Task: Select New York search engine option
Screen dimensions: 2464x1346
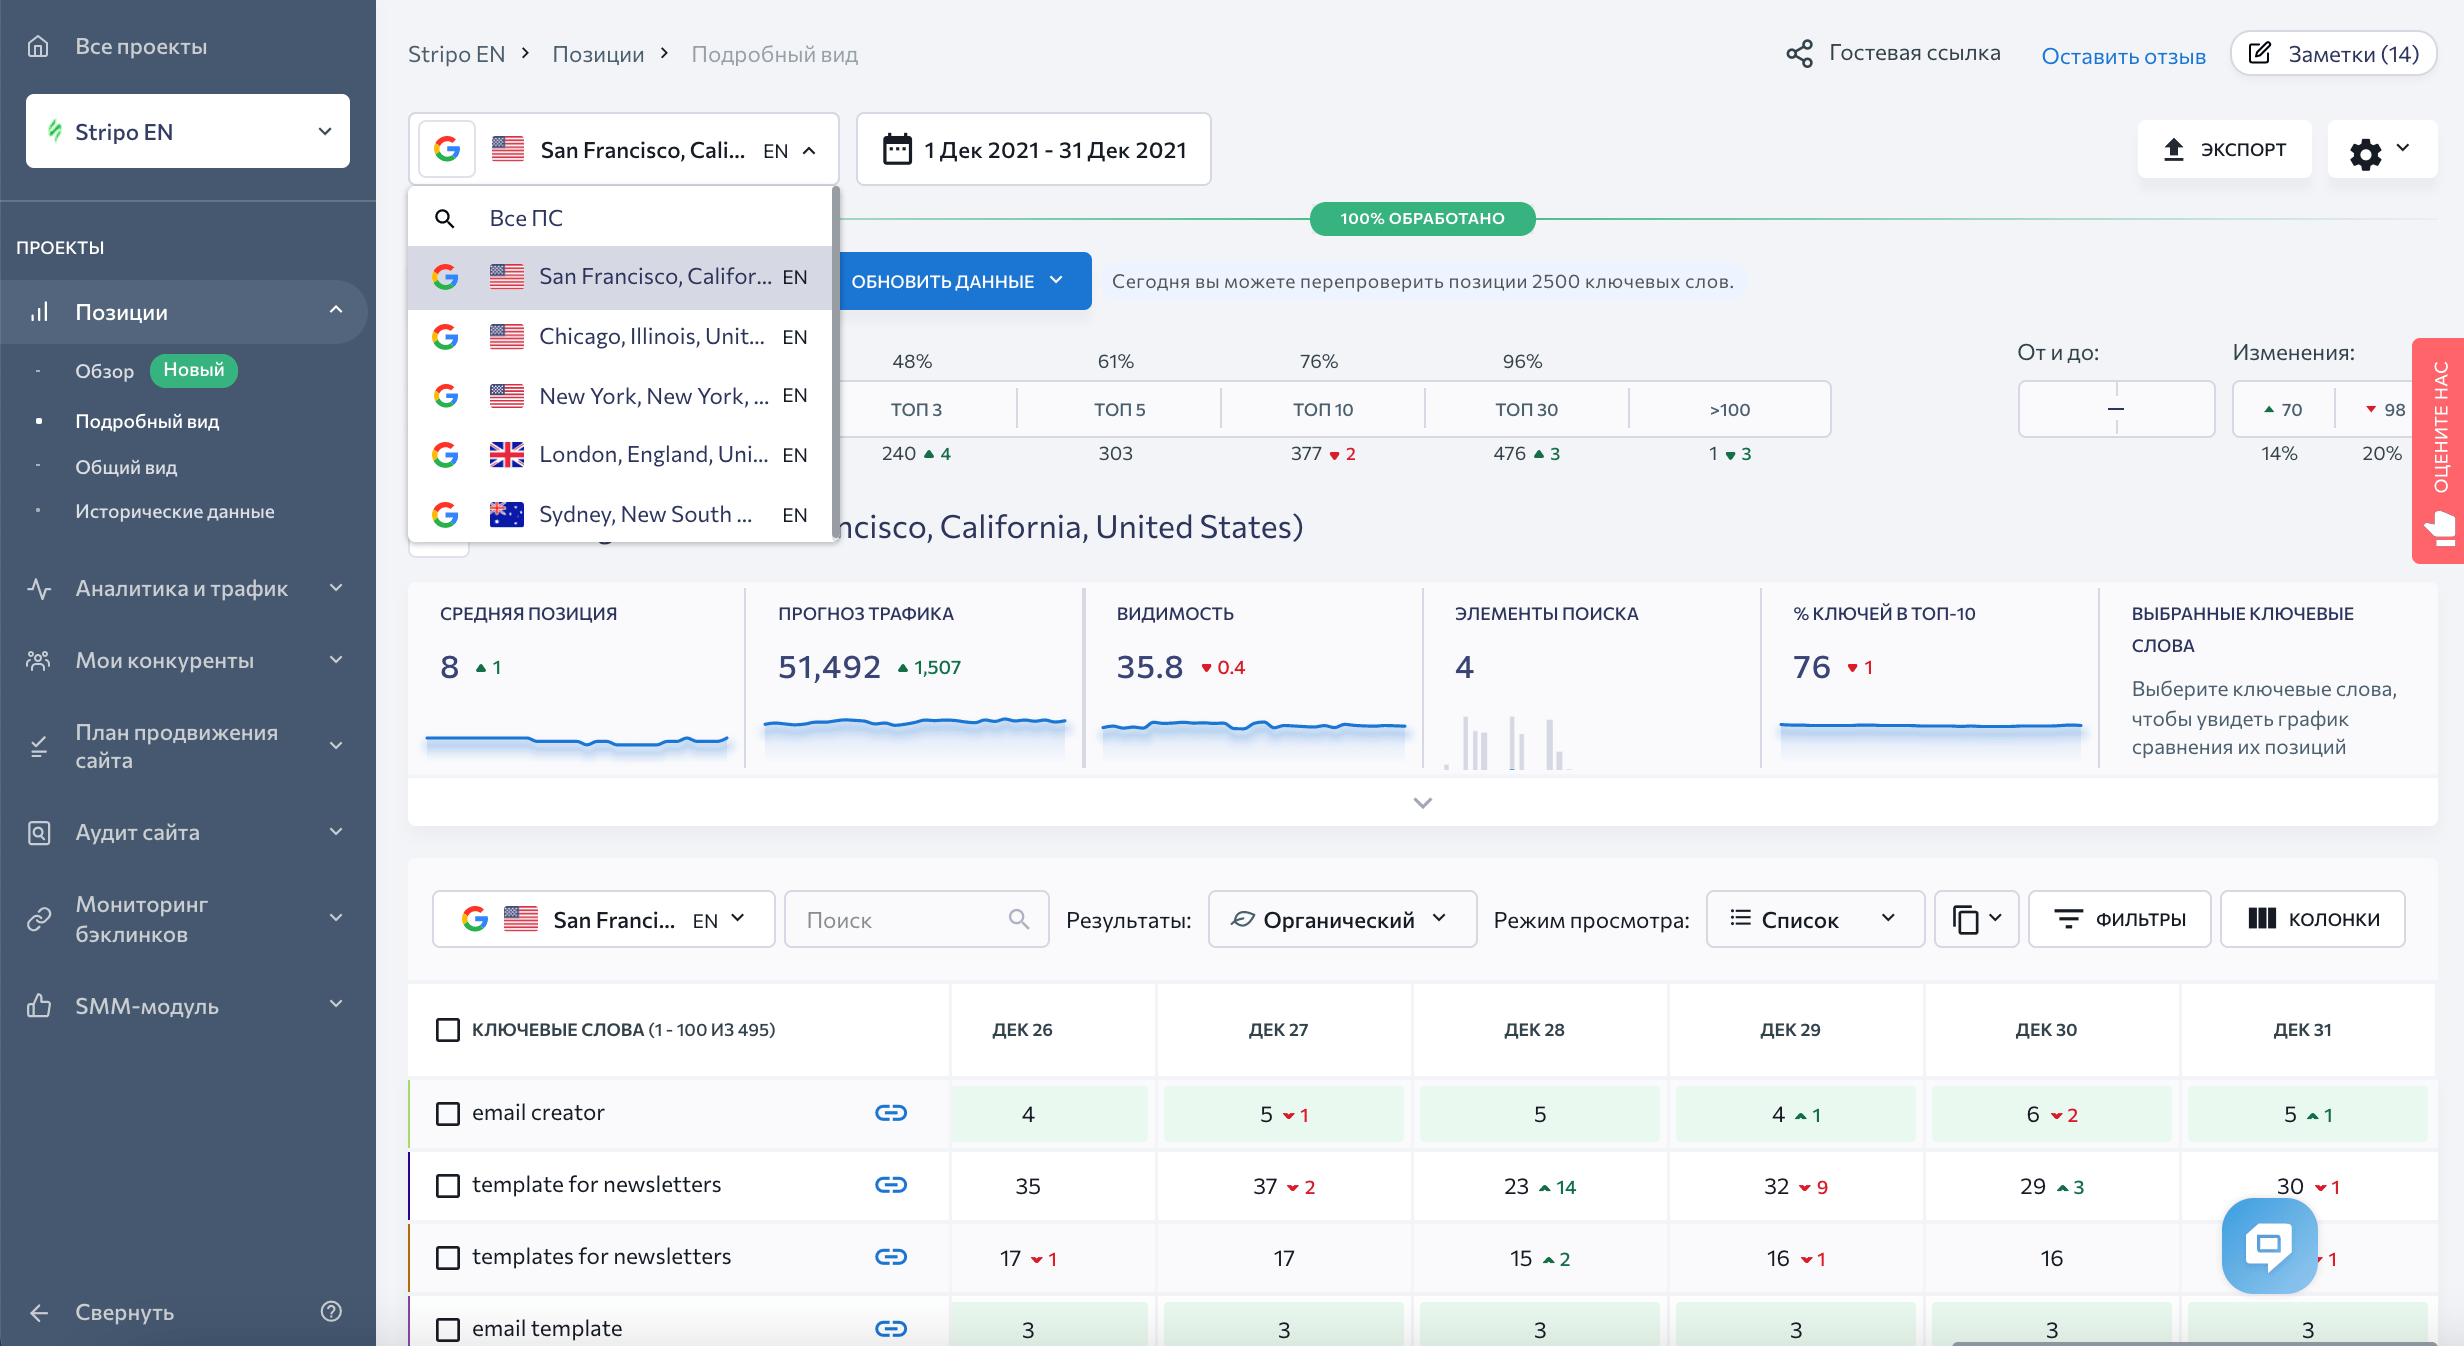Action: pyautogui.click(x=620, y=396)
